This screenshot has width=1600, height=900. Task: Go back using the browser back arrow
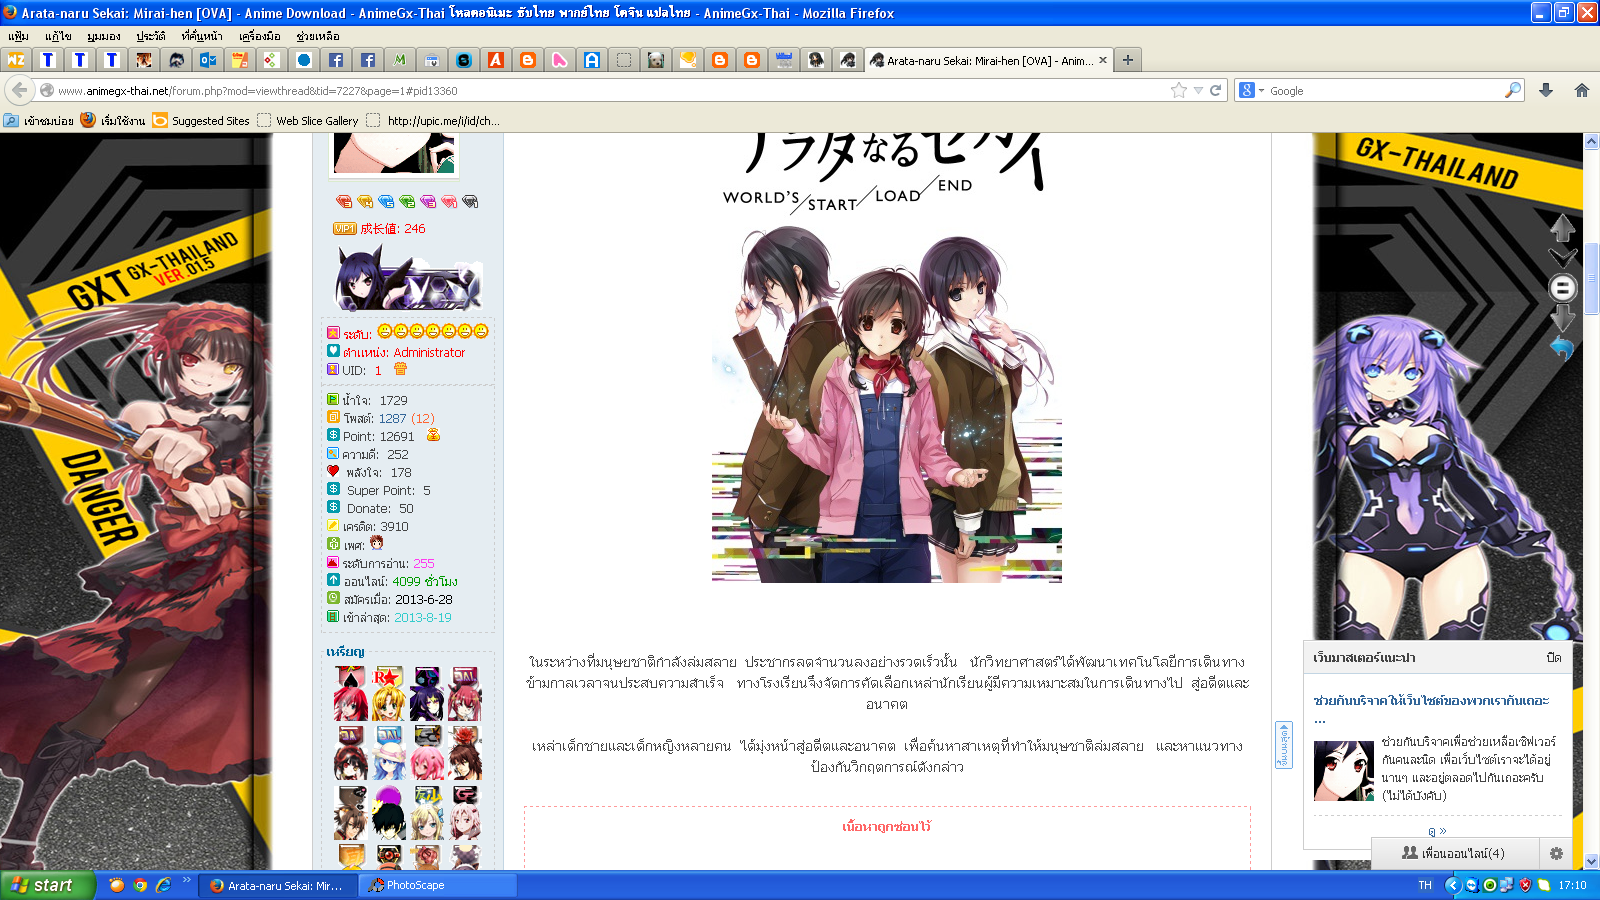[19, 90]
